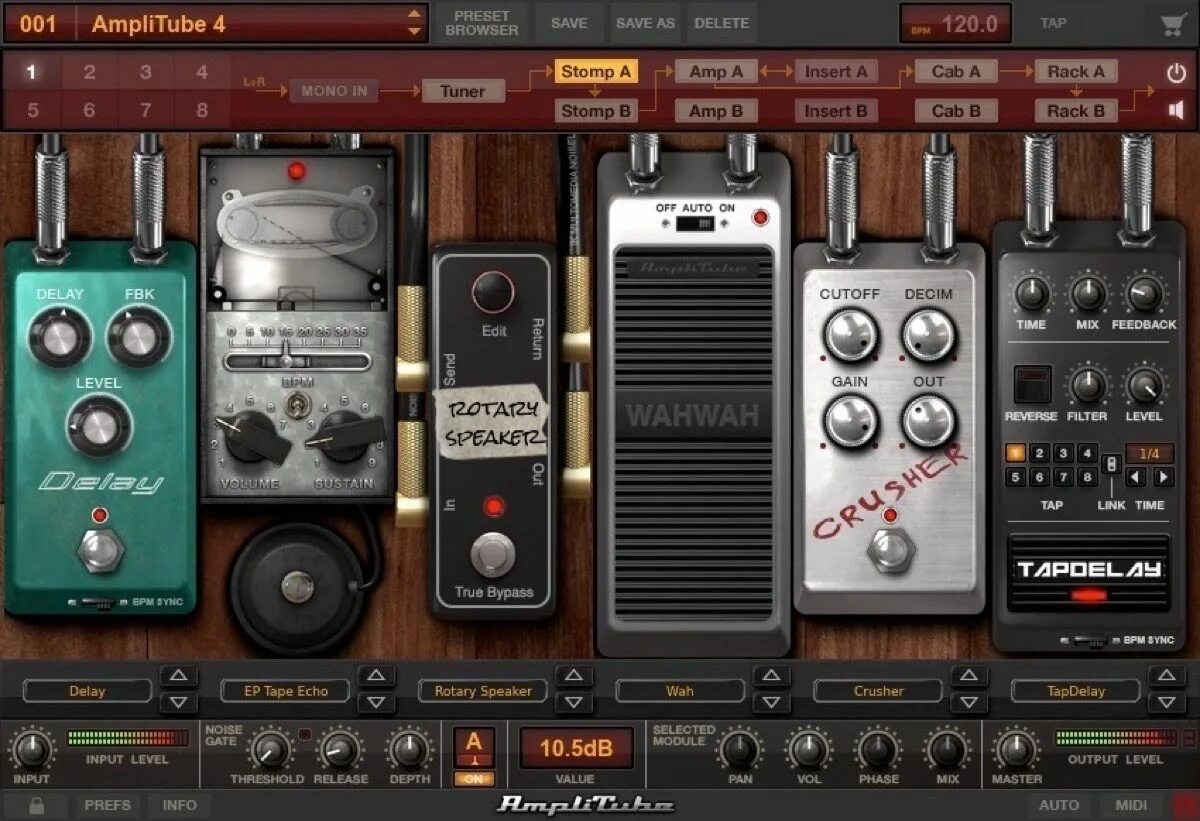This screenshot has width=1200, height=821.
Task: Switch to preset slot 2
Action: tap(90, 72)
